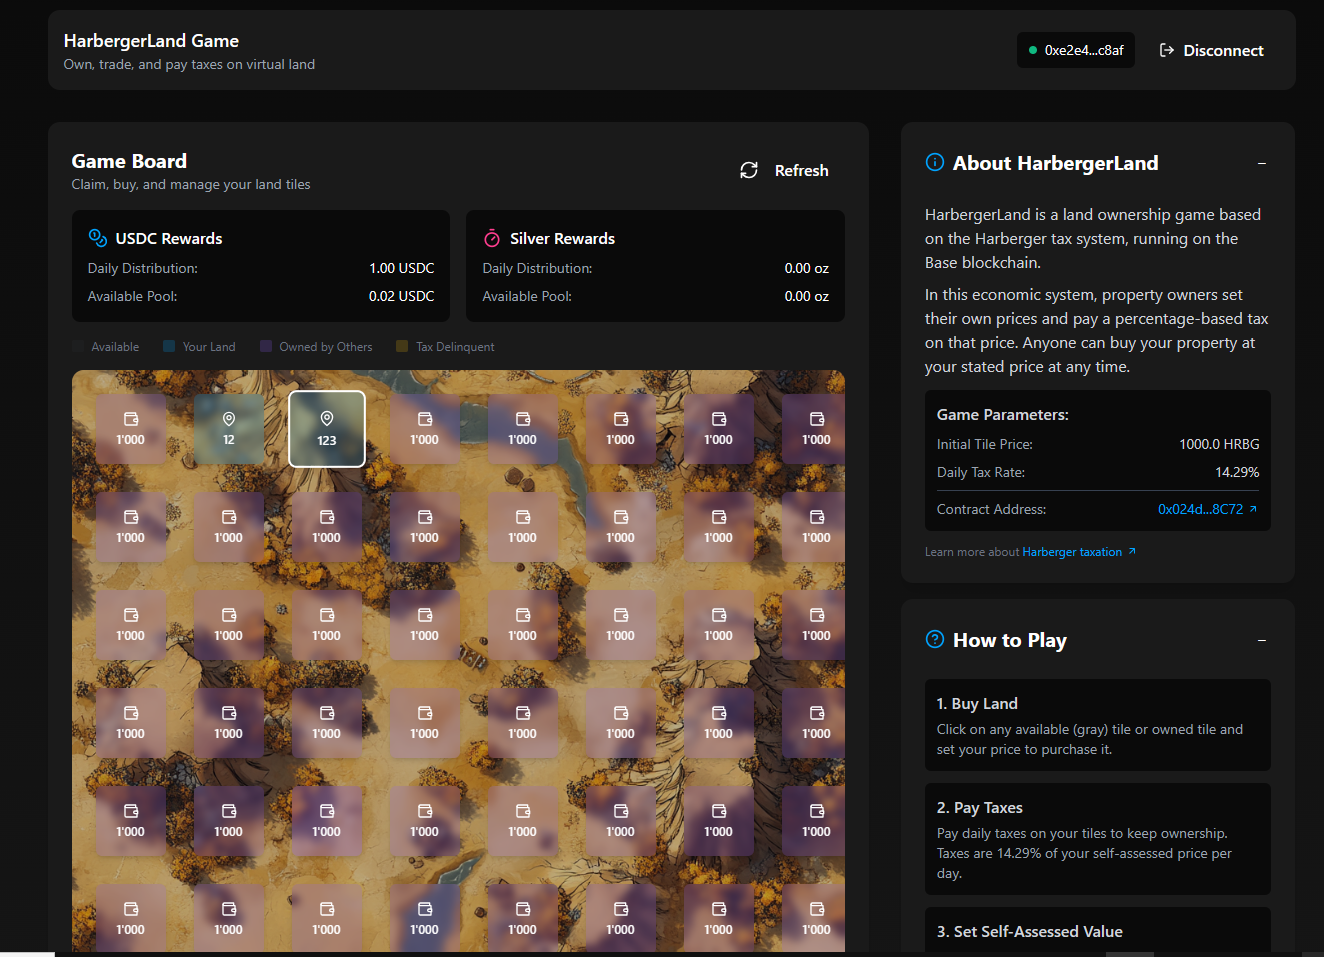Select the tile directly below the 123 tile
1324x957 pixels.
click(327, 527)
